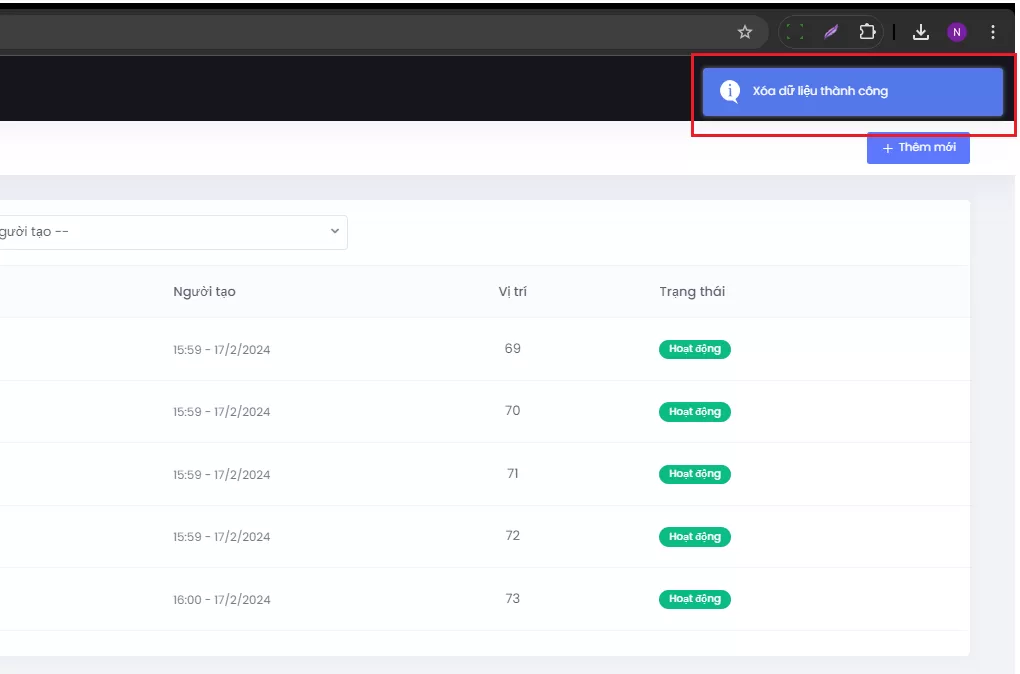This screenshot has height=674, width=1020.
Task: Click the 16:00 - 17/2/2024 timestamp
Action: pos(221,600)
